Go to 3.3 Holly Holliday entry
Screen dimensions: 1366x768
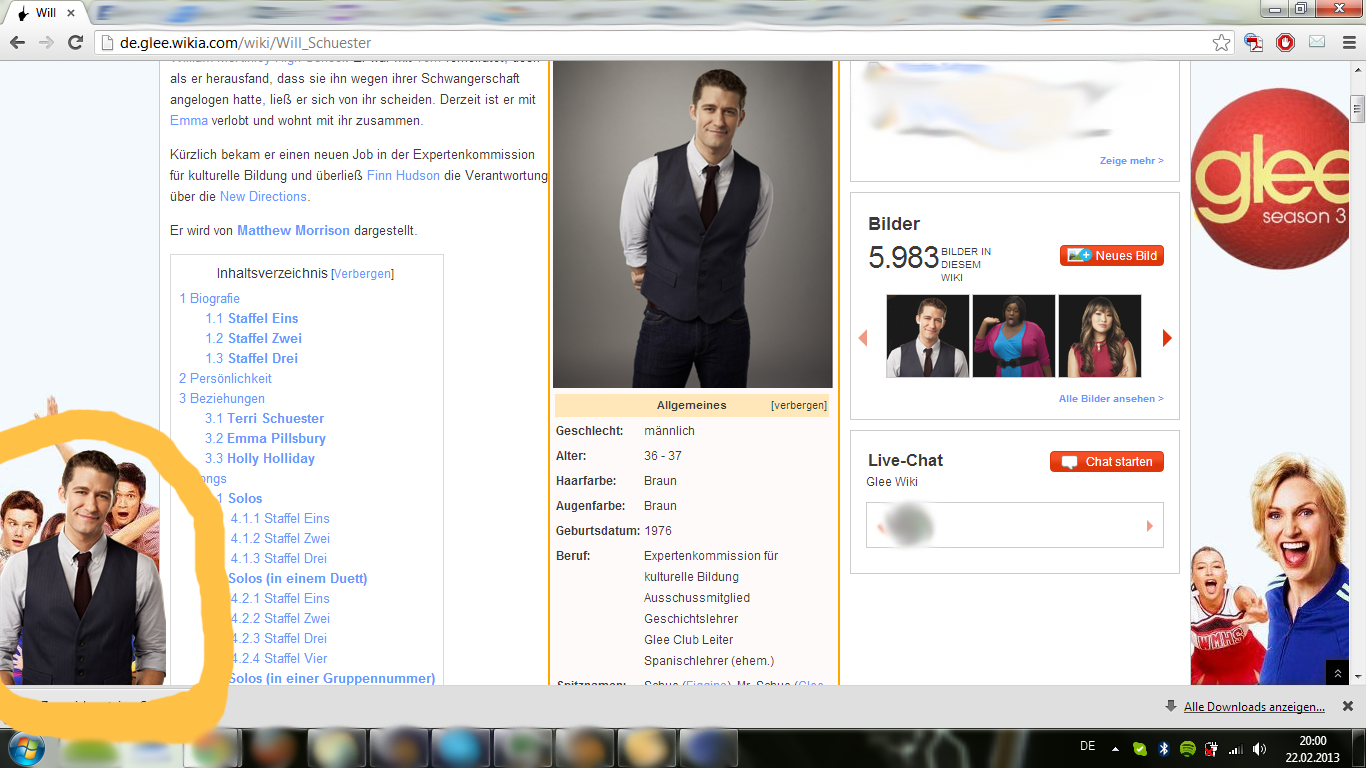tap(260, 458)
